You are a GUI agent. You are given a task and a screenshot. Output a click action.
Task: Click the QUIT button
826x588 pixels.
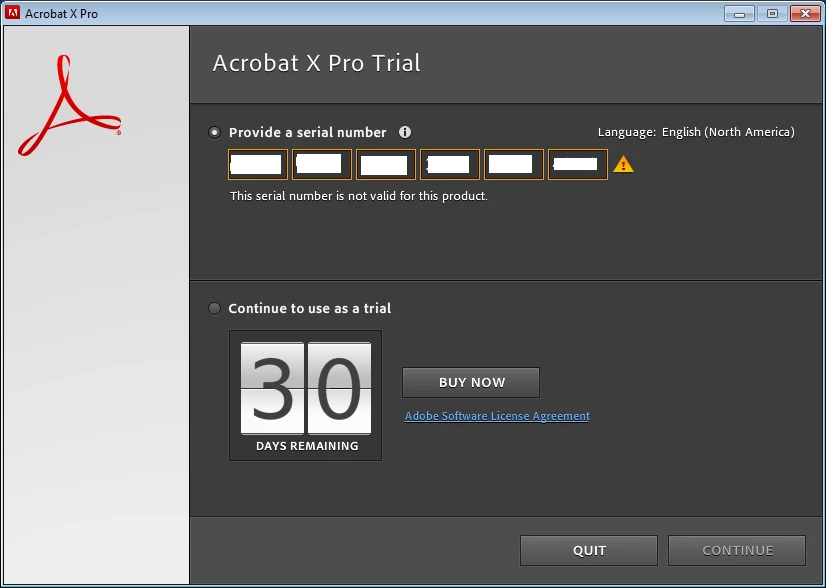point(589,551)
